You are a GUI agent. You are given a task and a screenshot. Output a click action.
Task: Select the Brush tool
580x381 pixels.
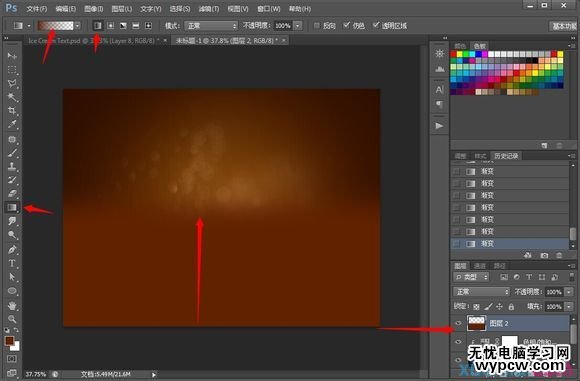[x=12, y=153]
